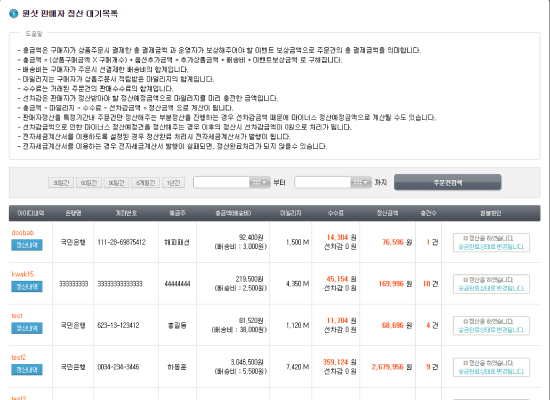
Task: Click the blue page title arrow icon
Action: click(14, 14)
